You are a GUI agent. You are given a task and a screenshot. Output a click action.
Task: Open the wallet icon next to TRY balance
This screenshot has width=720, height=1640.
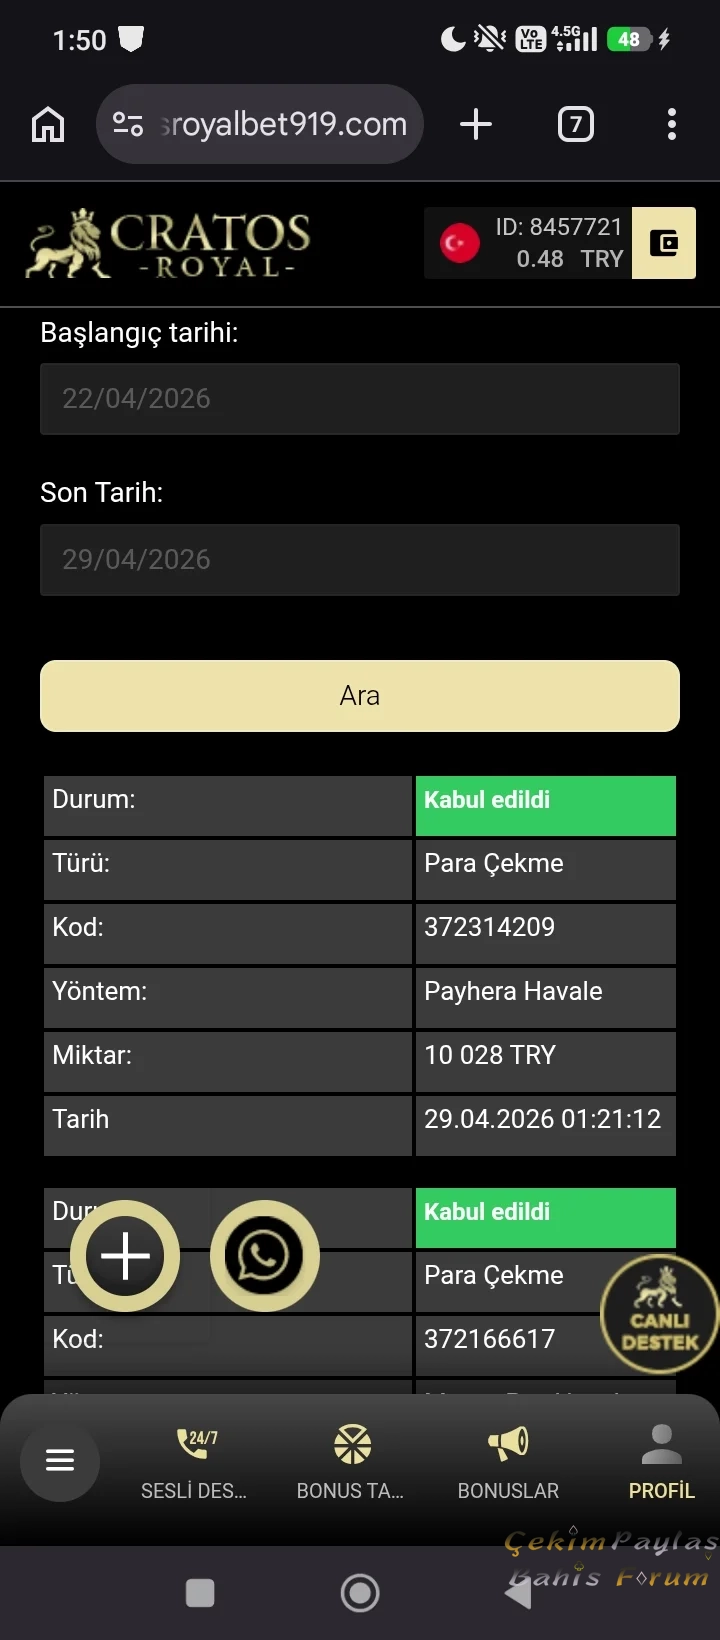click(x=663, y=243)
